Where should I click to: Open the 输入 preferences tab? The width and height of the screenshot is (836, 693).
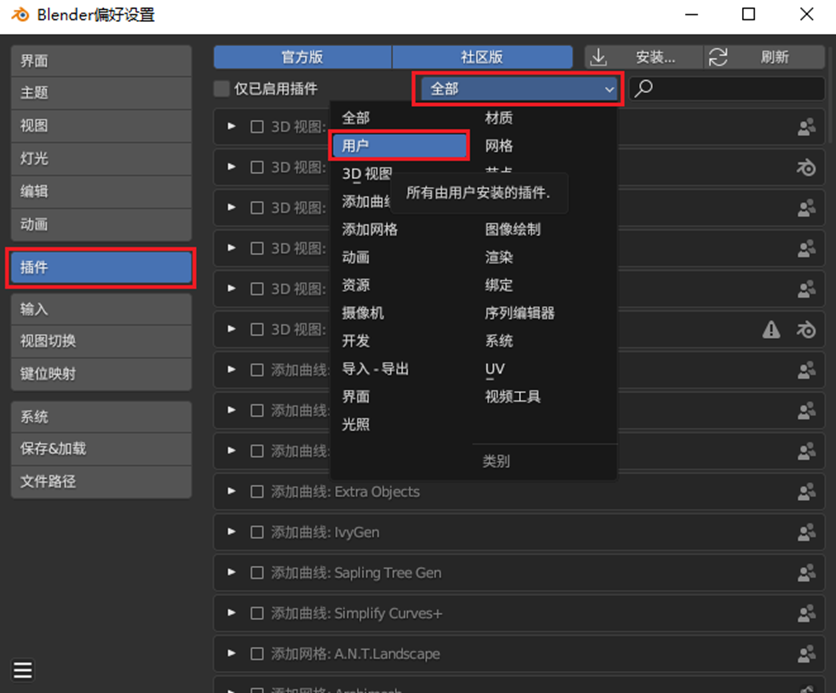(x=101, y=309)
